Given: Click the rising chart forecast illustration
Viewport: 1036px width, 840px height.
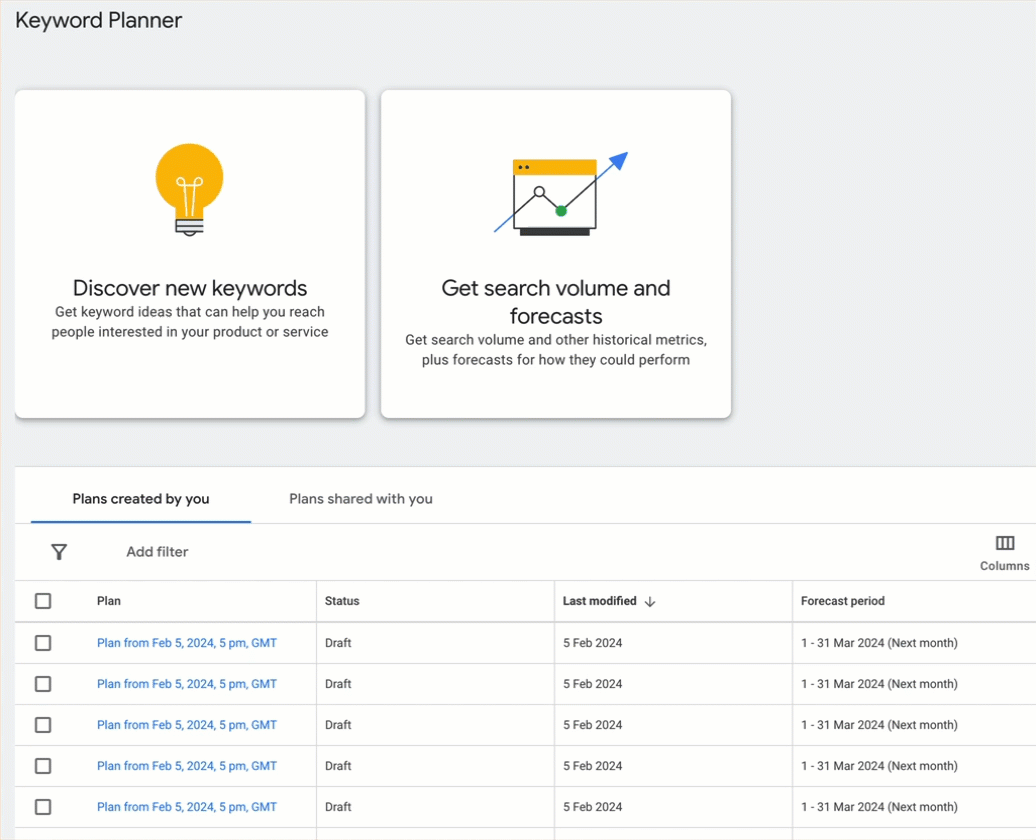Looking at the screenshot, I should click(556, 193).
